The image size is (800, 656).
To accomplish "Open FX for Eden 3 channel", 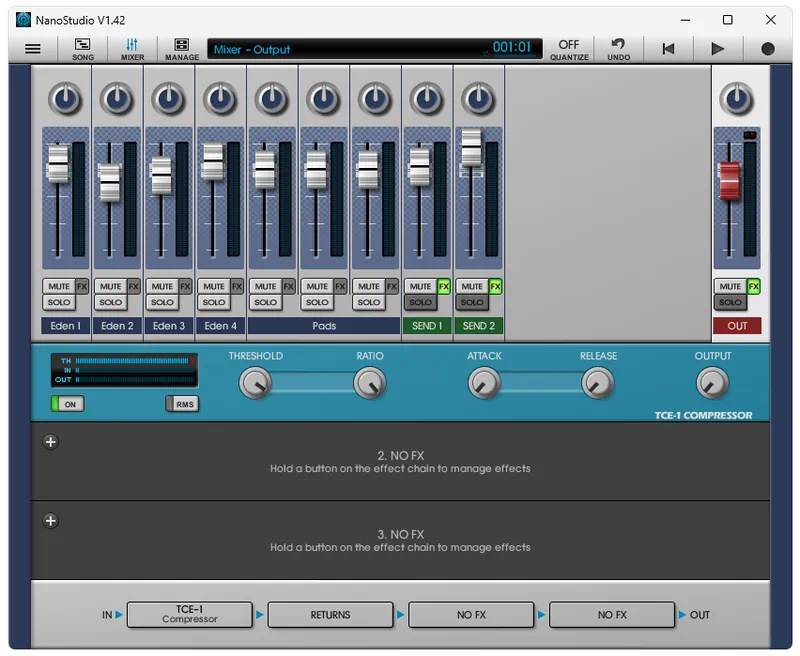I will pyautogui.click(x=185, y=286).
